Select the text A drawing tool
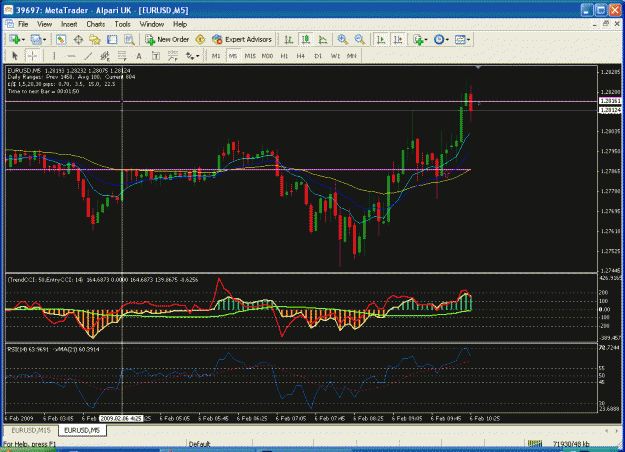Image resolution: width=625 pixels, height=452 pixels. pyautogui.click(x=139, y=56)
